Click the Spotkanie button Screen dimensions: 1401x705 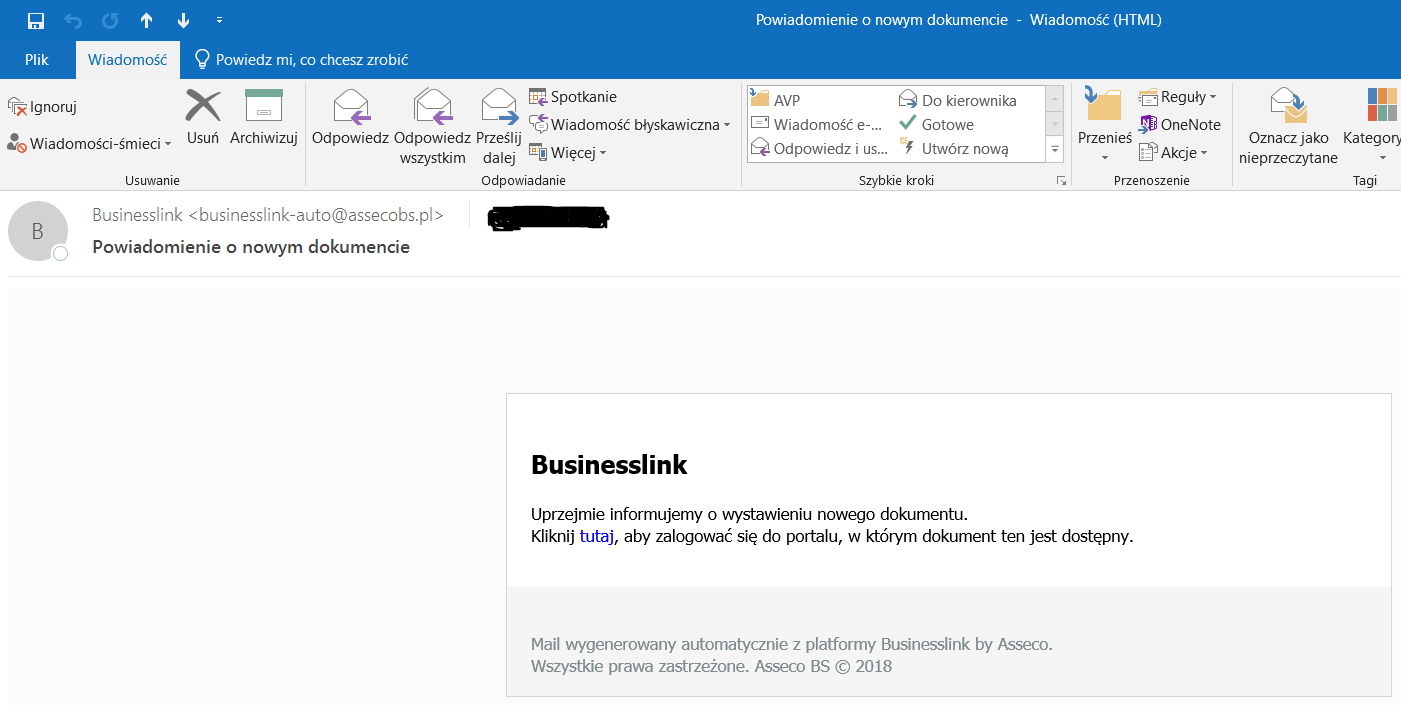point(573,97)
